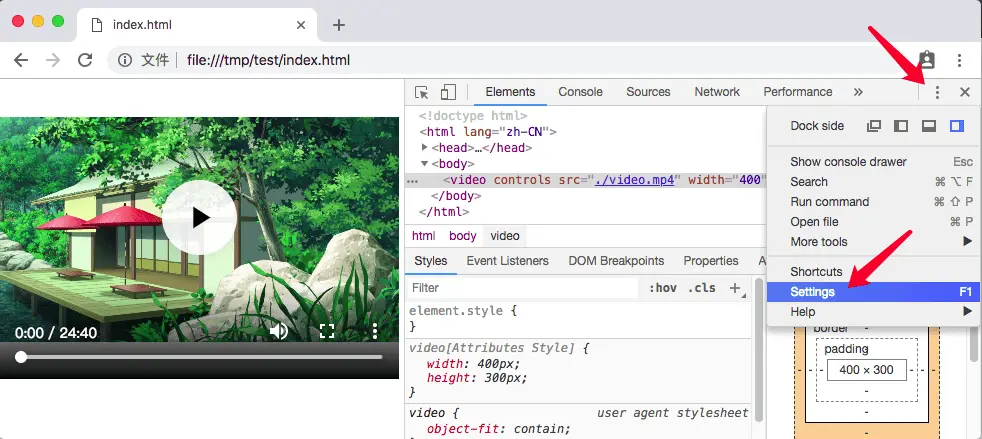Toggle the .cls class editor
The image size is (982, 439).
pos(701,288)
